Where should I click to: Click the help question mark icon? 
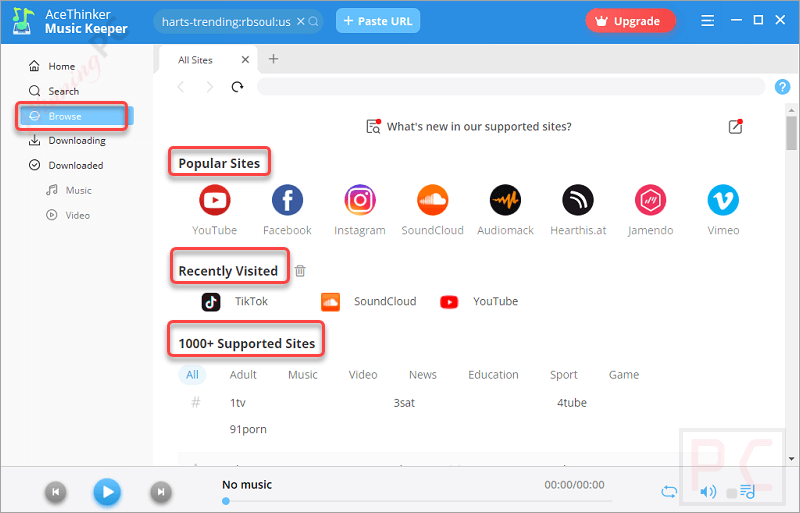782,87
